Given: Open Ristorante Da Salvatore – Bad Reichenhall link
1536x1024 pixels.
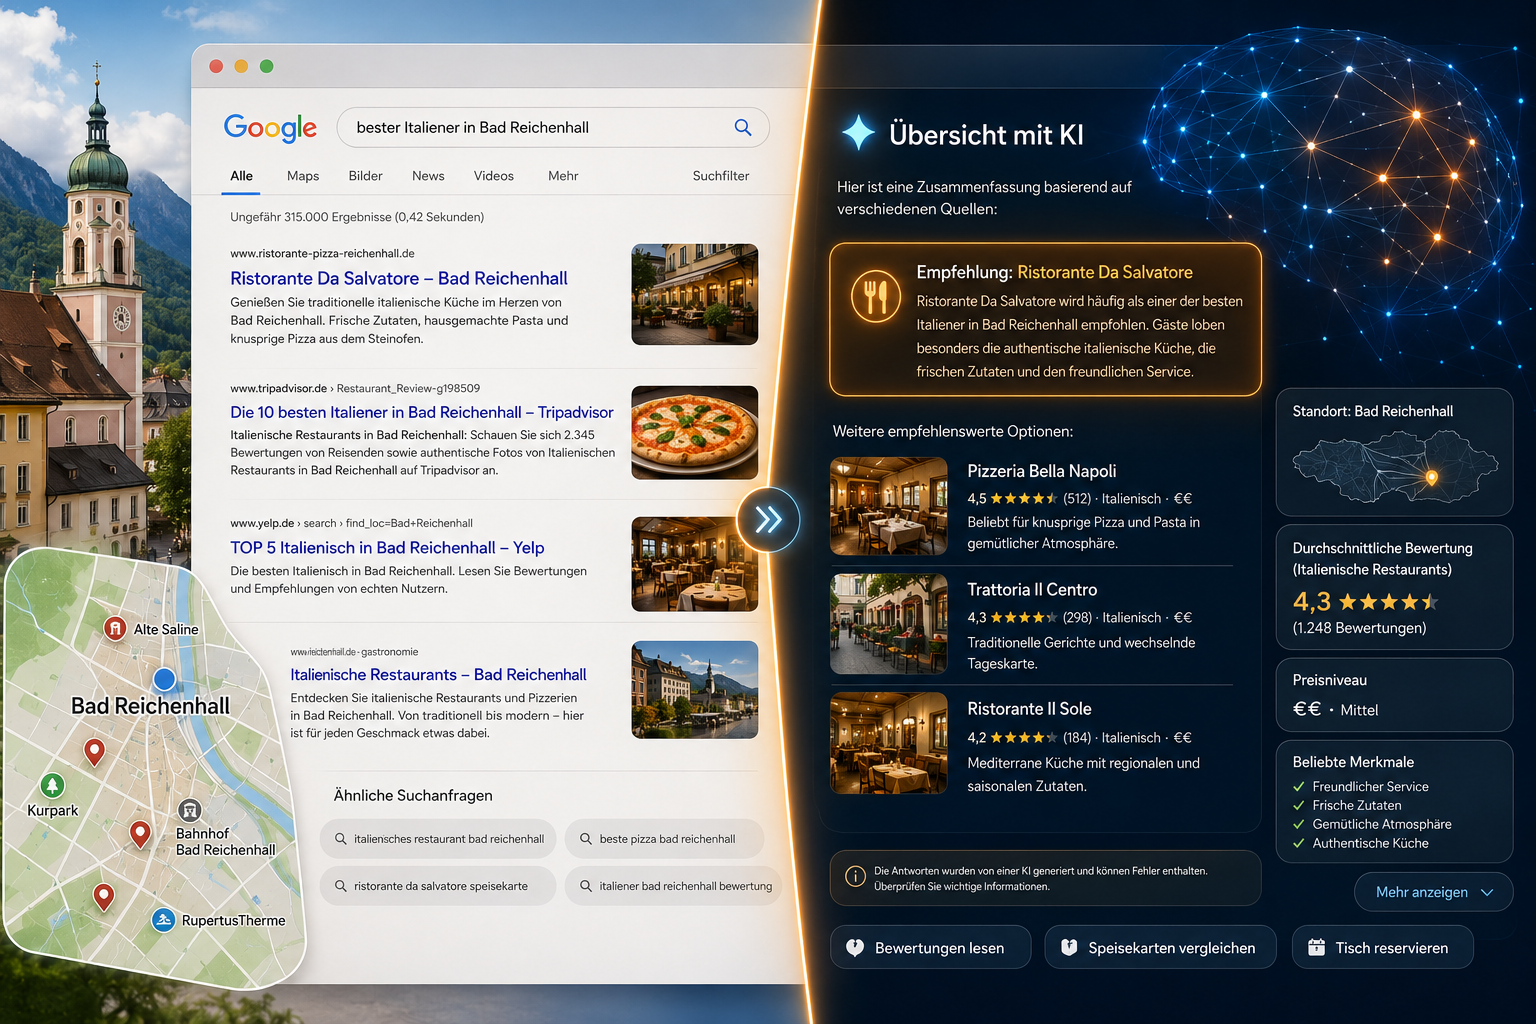Looking at the screenshot, I should [399, 278].
